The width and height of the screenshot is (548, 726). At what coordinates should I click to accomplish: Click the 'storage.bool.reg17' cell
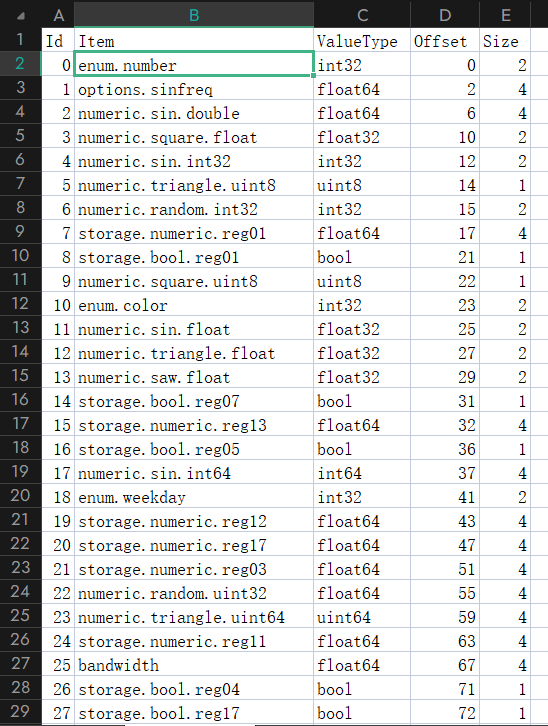[194, 713]
